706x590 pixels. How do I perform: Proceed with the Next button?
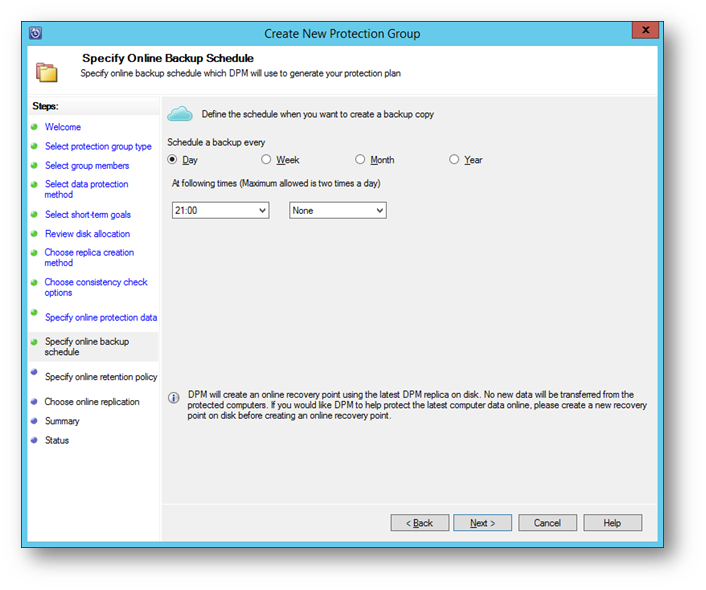pos(482,523)
